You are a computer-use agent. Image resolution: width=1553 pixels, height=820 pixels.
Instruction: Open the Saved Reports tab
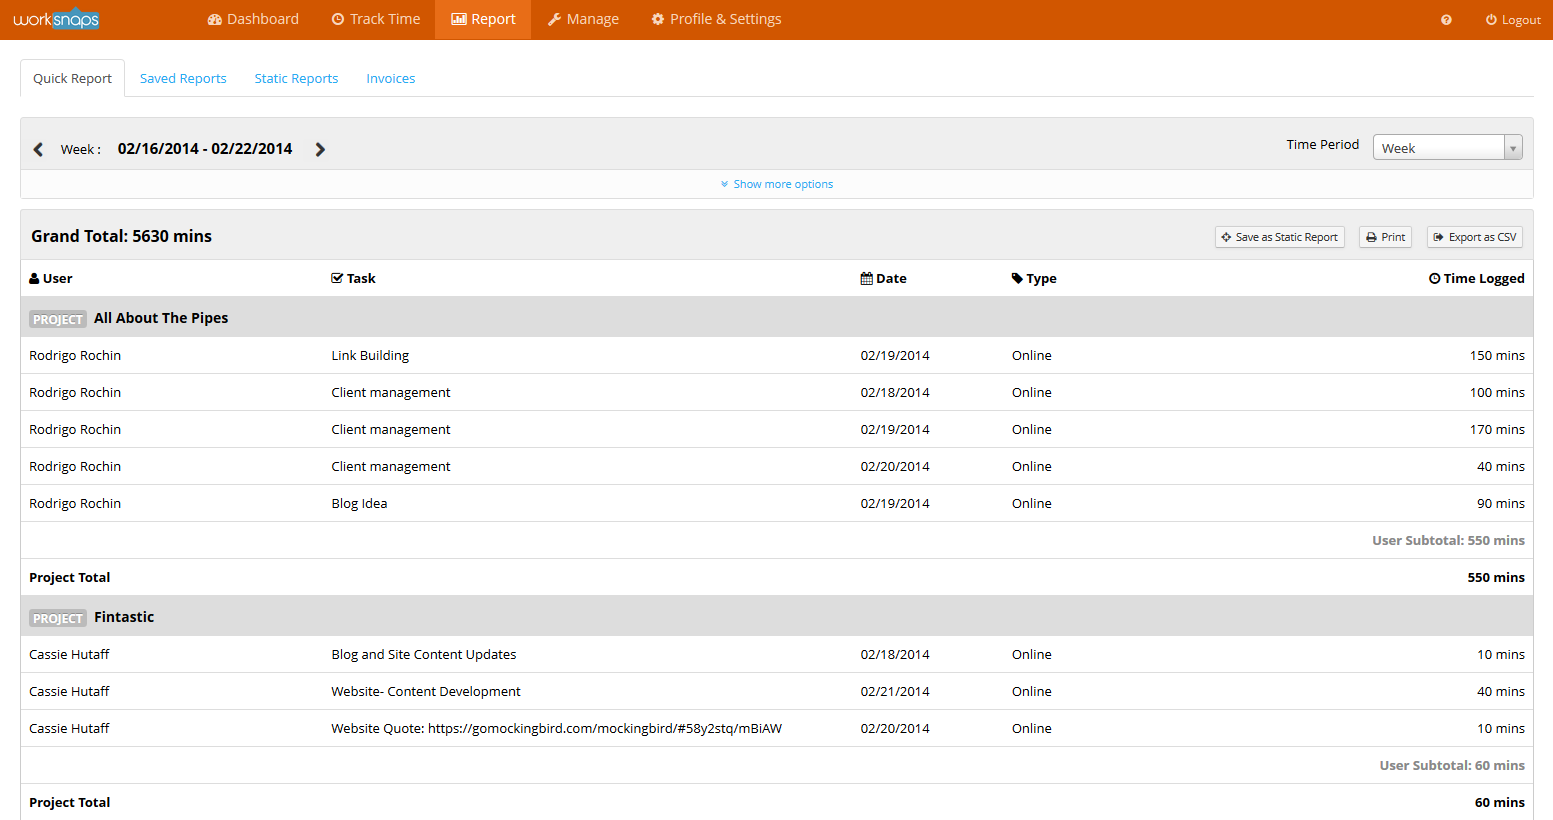click(183, 79)
